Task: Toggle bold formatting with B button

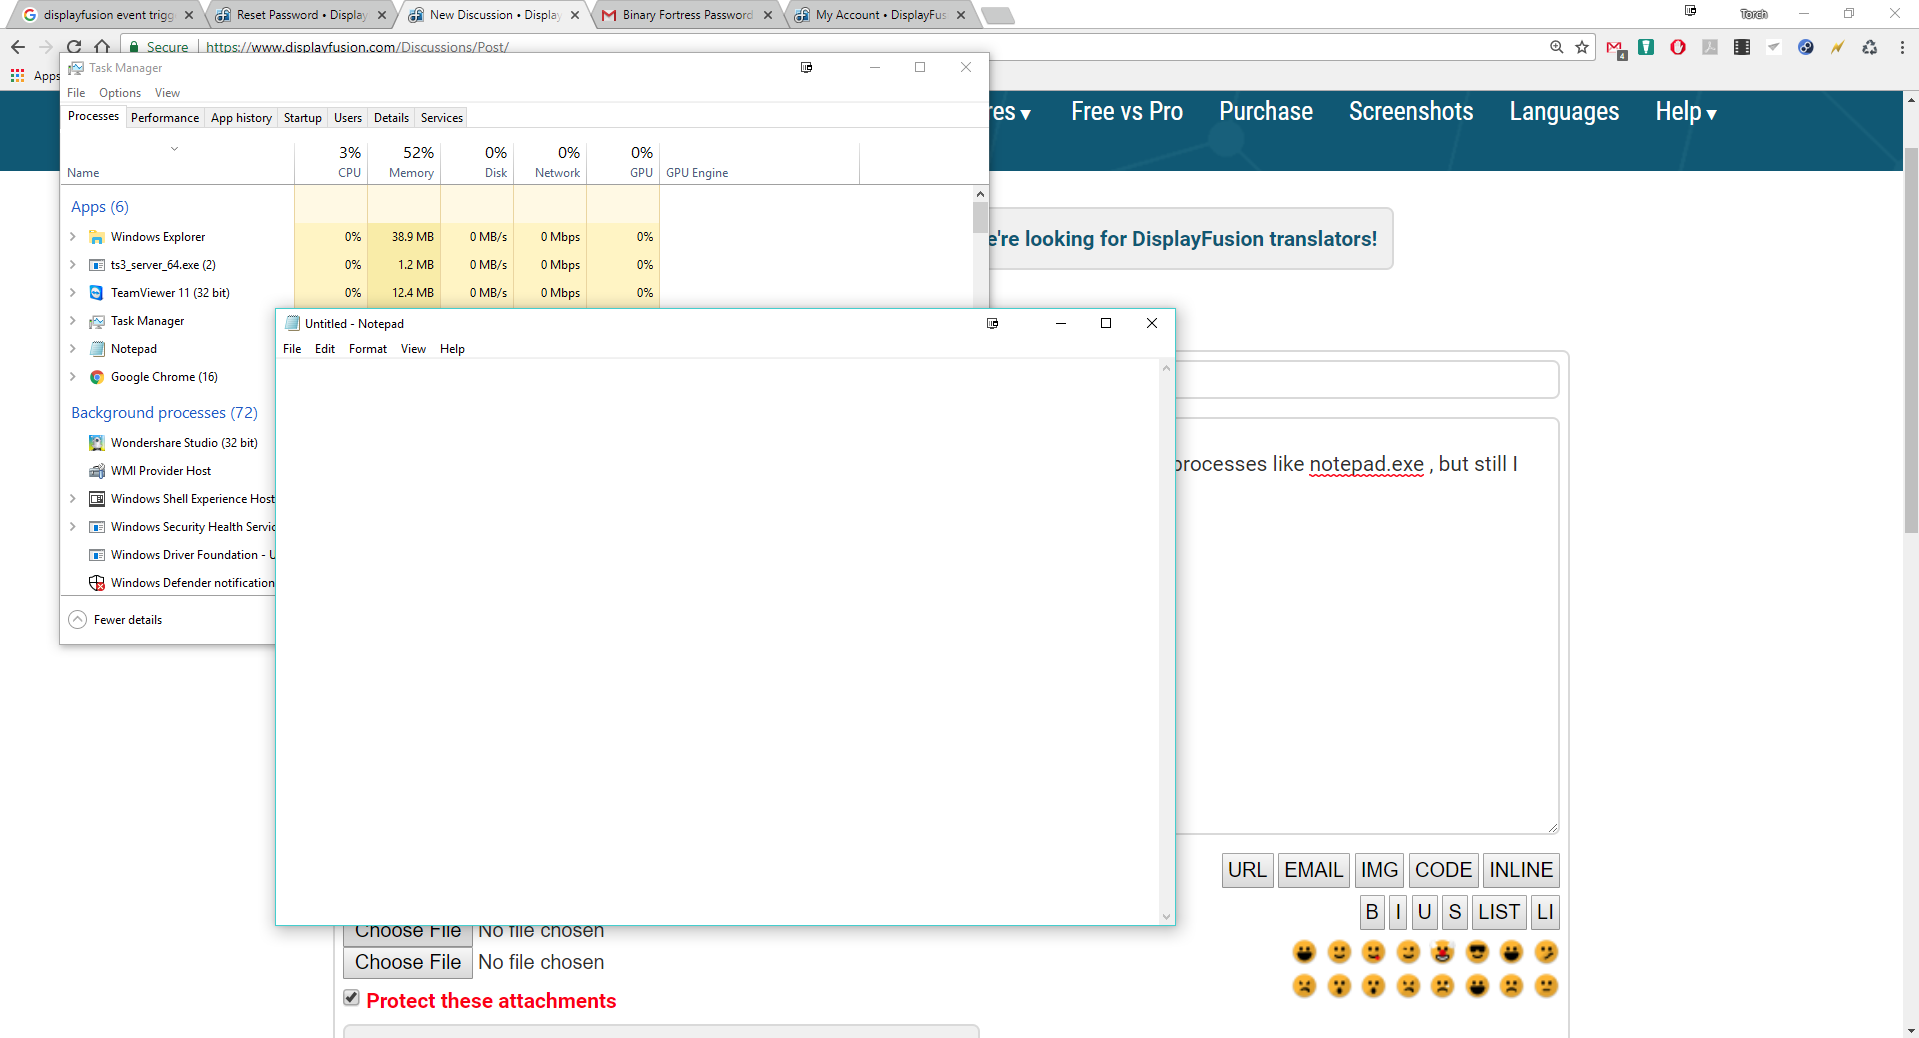Action: tap(1371, 912)
